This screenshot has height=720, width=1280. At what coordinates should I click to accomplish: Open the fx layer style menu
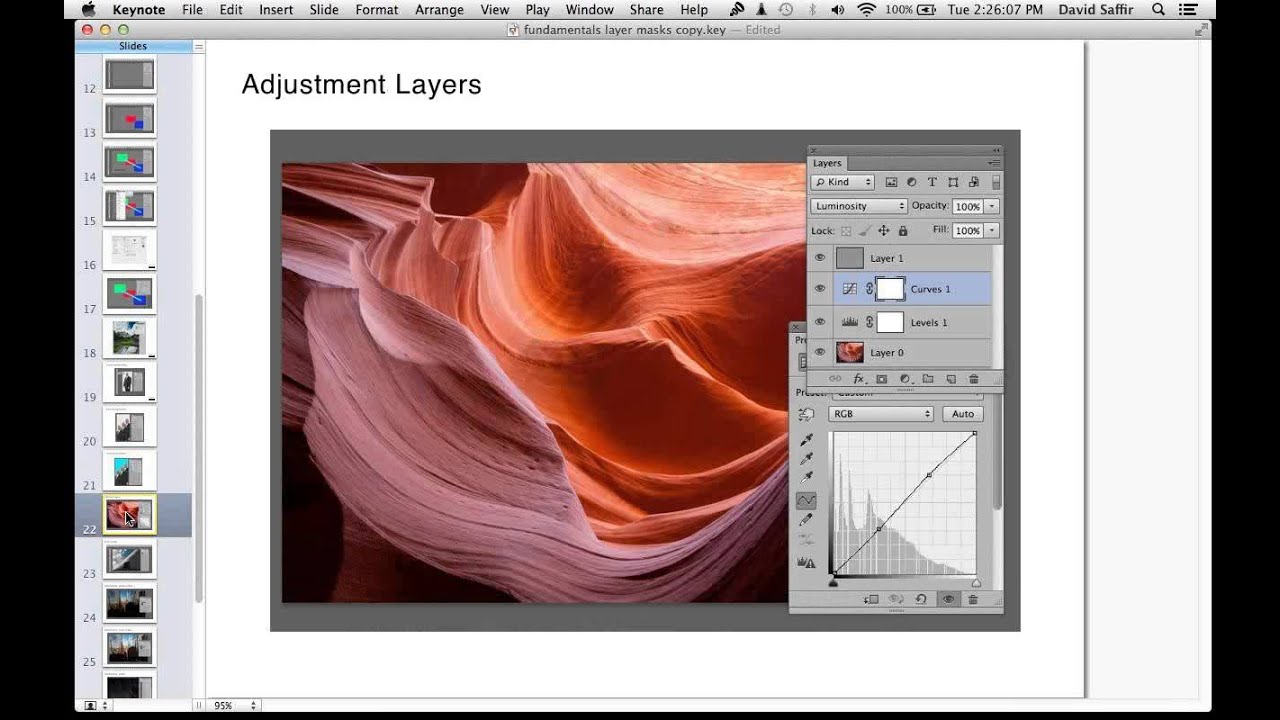click(x=859, y=379)
